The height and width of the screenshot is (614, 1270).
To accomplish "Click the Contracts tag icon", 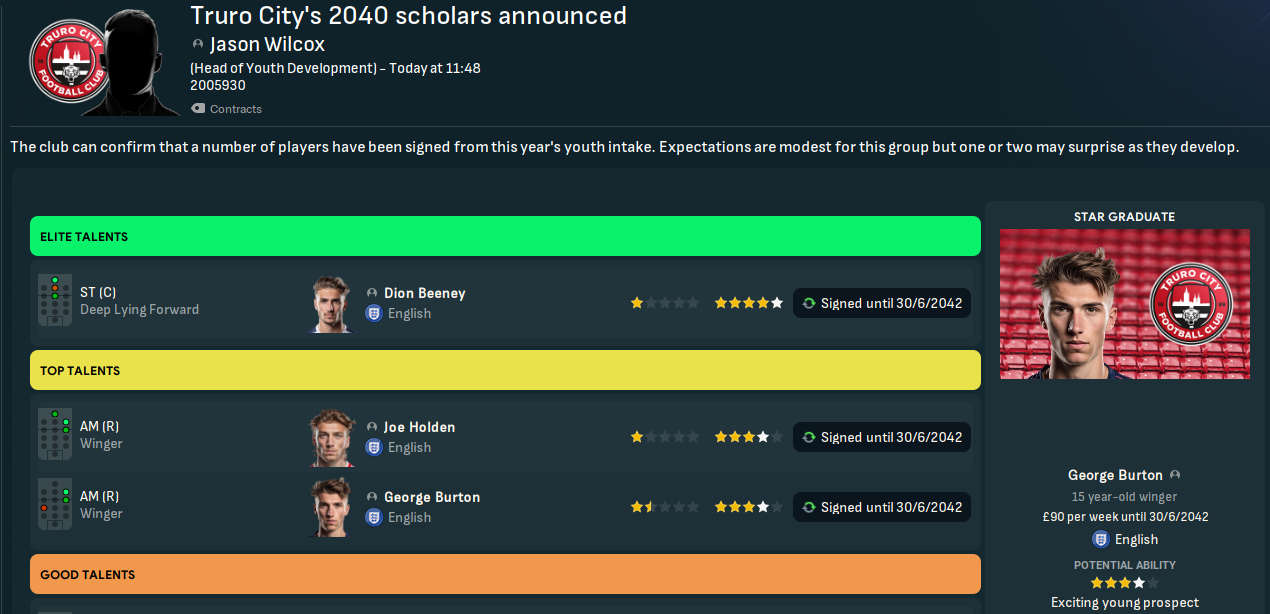I will coord(198,109).
